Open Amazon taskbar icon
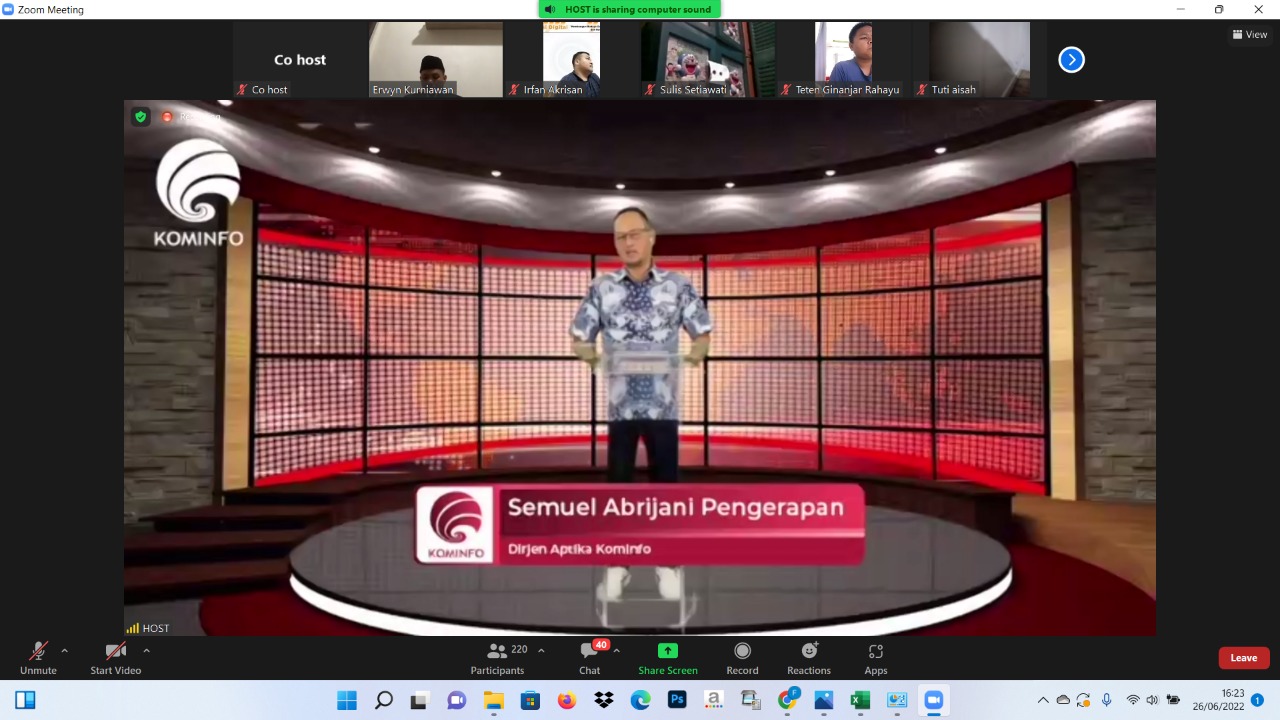The image size is (1280, 720). coord(713,700)
